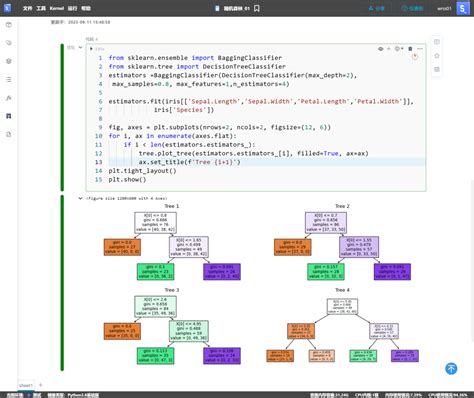Click the notebook title in the header
Viewport: 474px width, 398px height.
[x=237, y=8]
